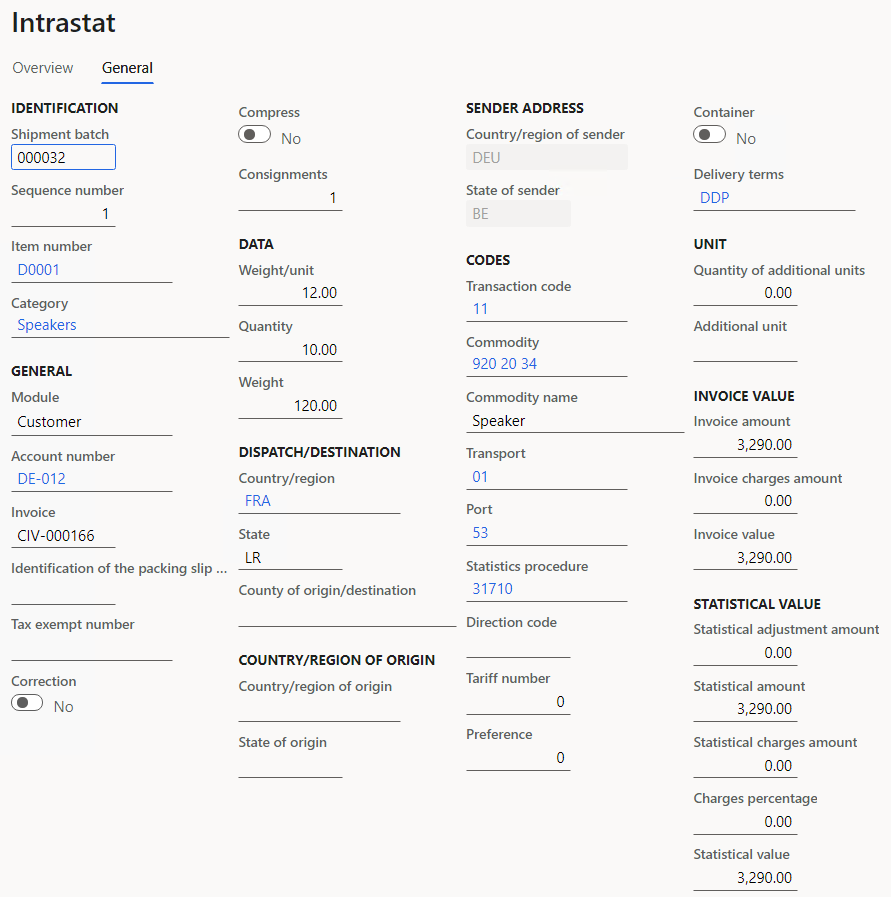Click the Shipment batch field
This screenshot has height=897, width=891.
pos(63,156)
